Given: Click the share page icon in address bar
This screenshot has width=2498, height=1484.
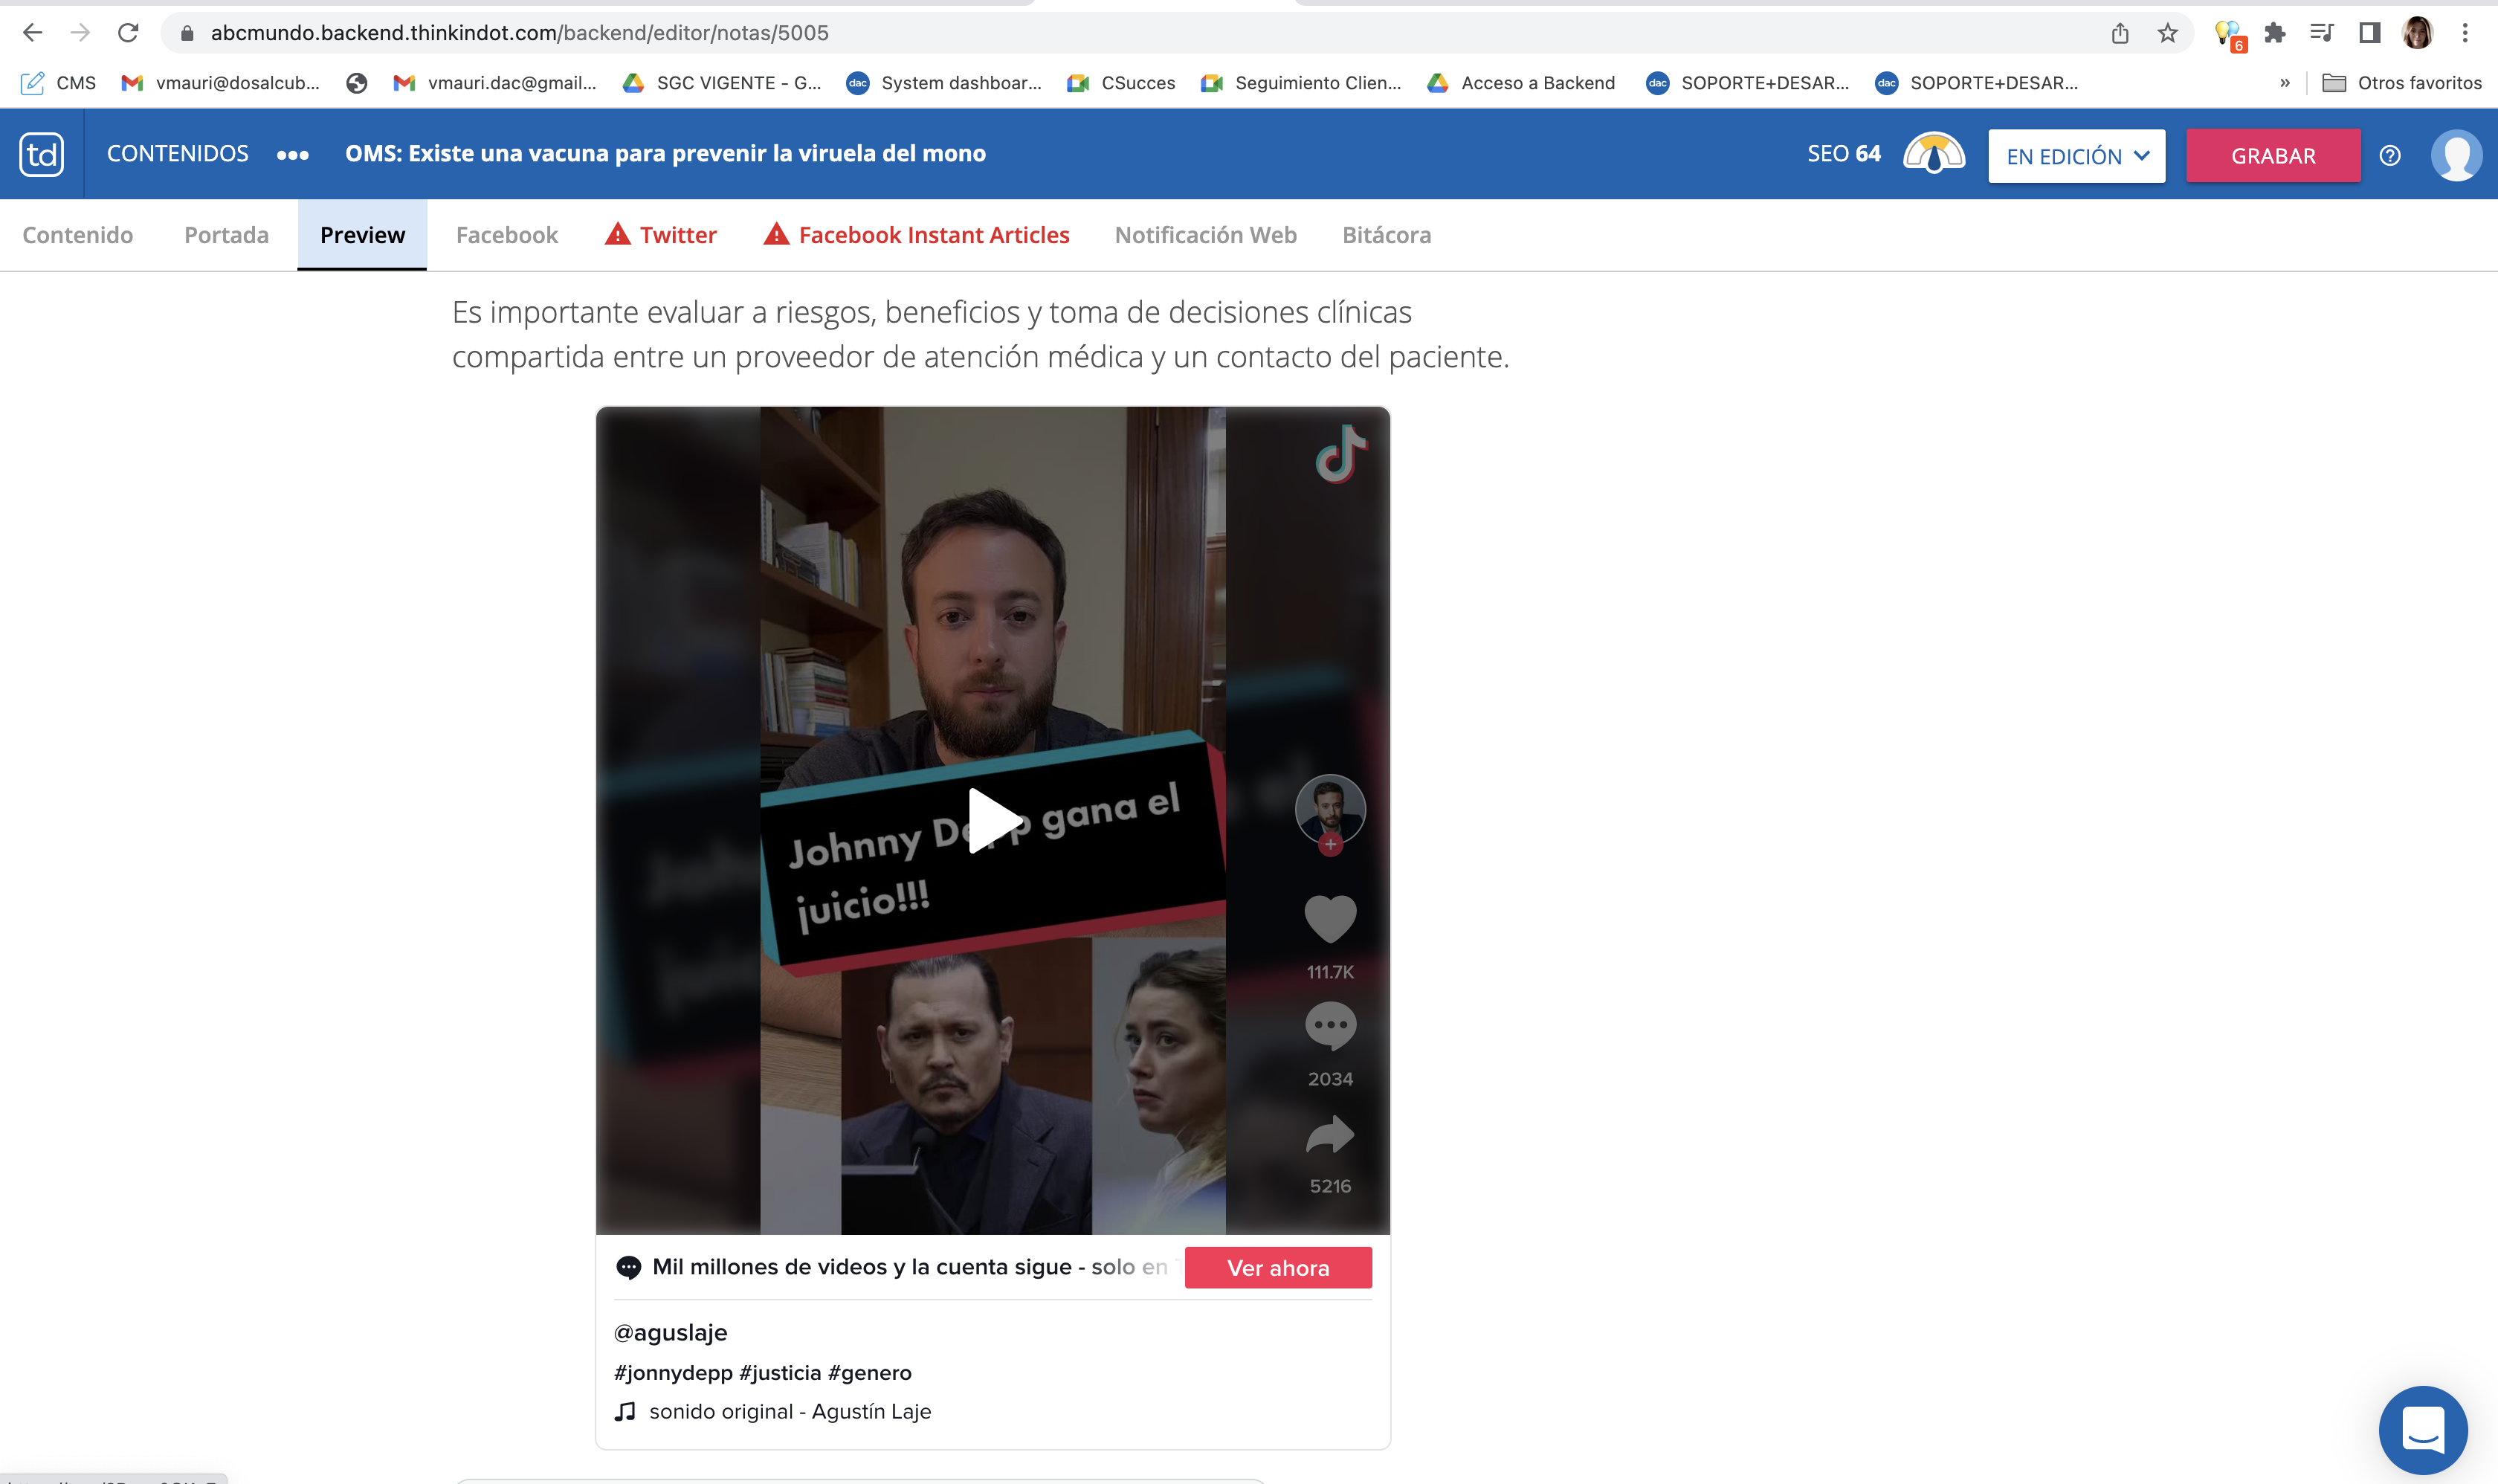Looking at the screenshot, I should point(2120,33).
